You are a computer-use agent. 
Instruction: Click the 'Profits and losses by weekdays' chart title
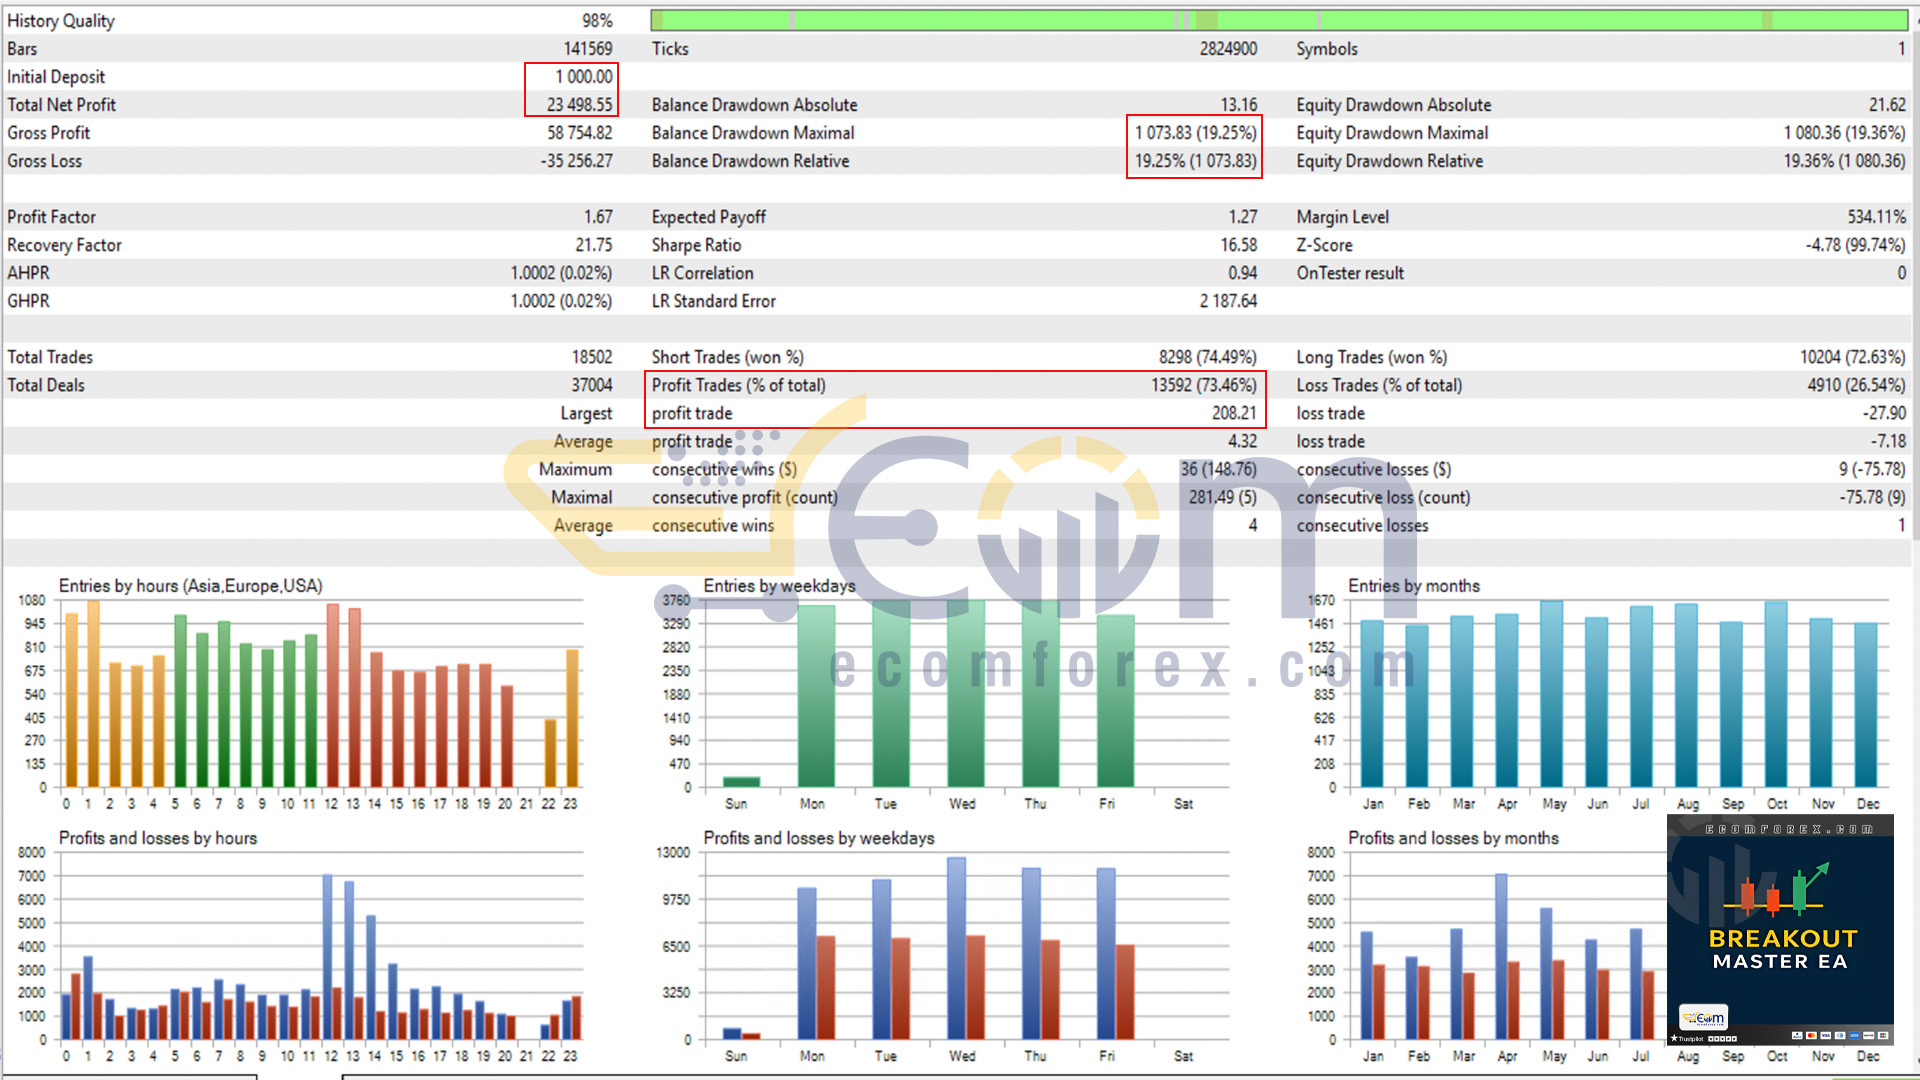(x=819, y=838)
